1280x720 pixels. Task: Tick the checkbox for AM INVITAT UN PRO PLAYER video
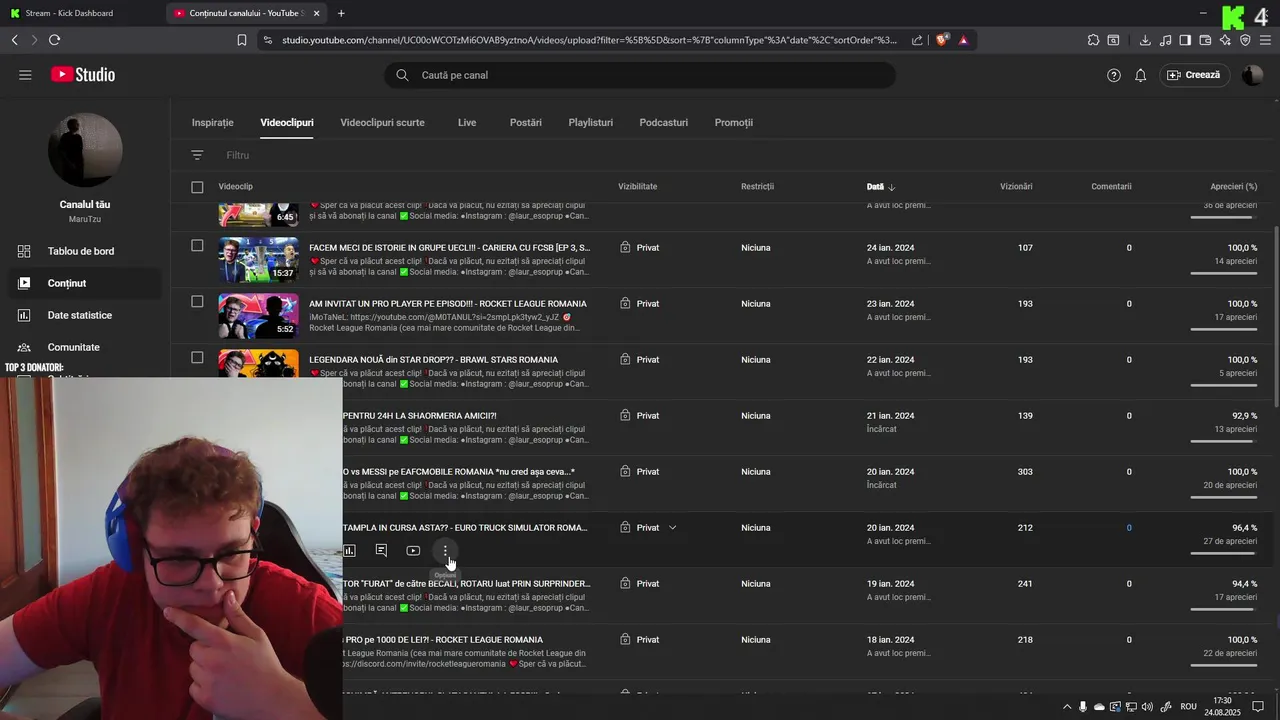[197, 302]
